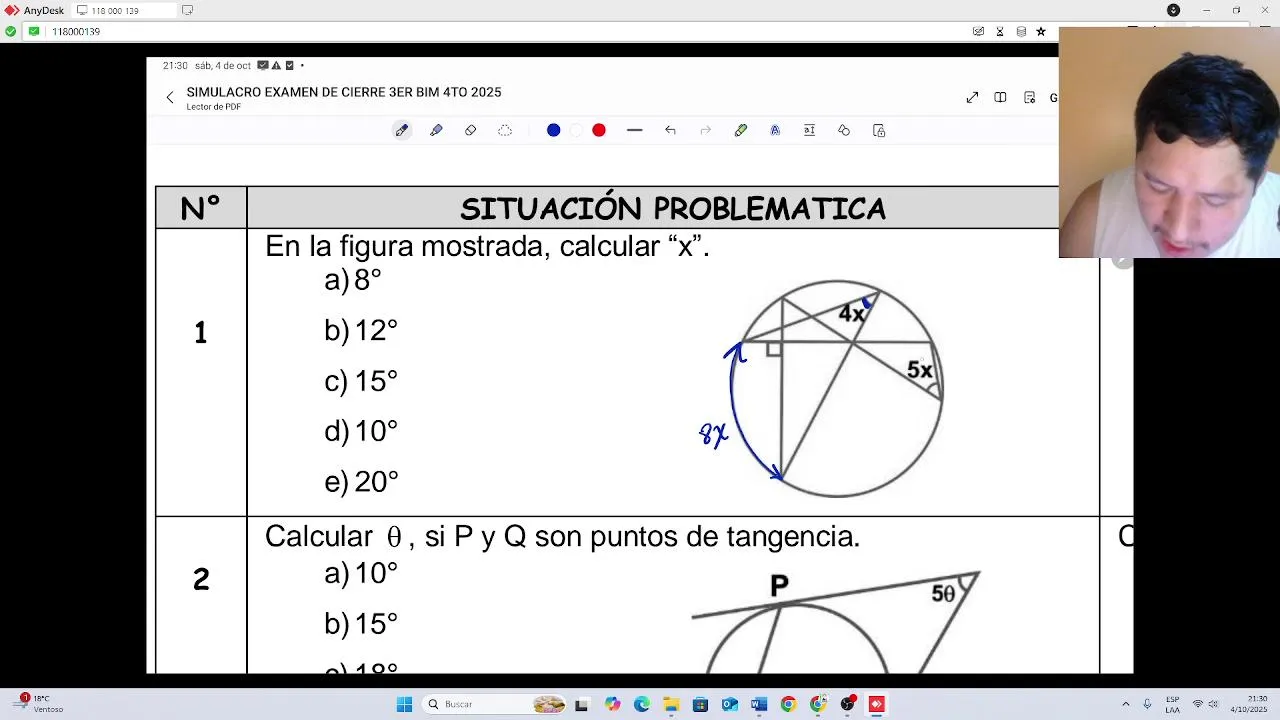Viewport: 1280px width, 720px height.
Task: Click answer option e) 20°
Action: 361,482
